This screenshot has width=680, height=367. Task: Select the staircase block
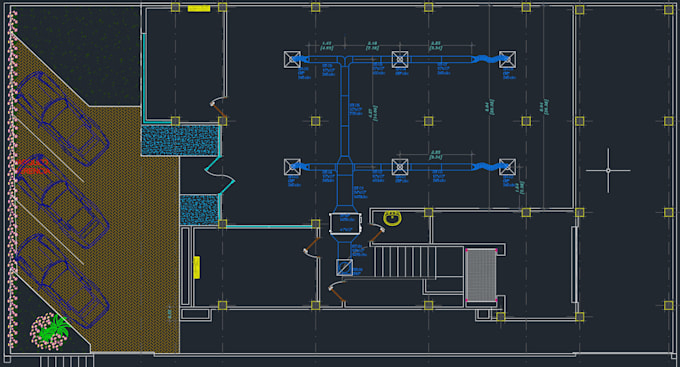405,262
